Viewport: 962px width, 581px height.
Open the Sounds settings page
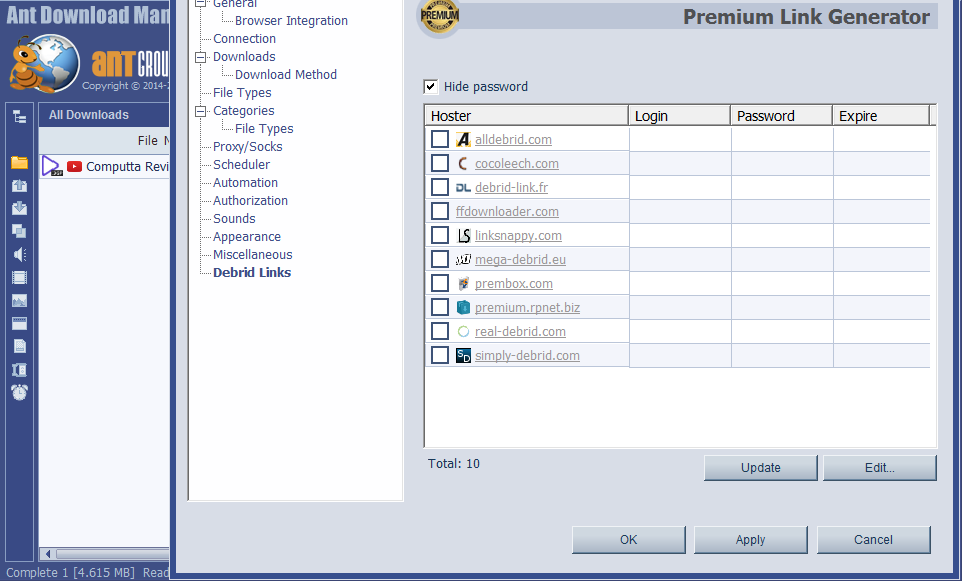pyautogui.click(x=234, y=218)
